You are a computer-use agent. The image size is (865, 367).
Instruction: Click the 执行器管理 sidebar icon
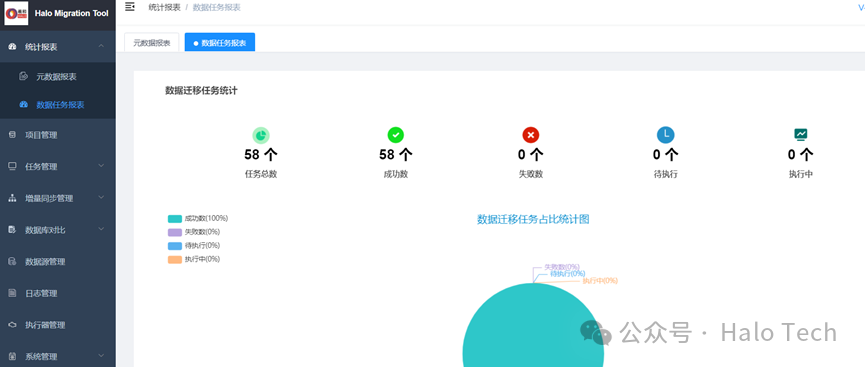tap(13, 325)
